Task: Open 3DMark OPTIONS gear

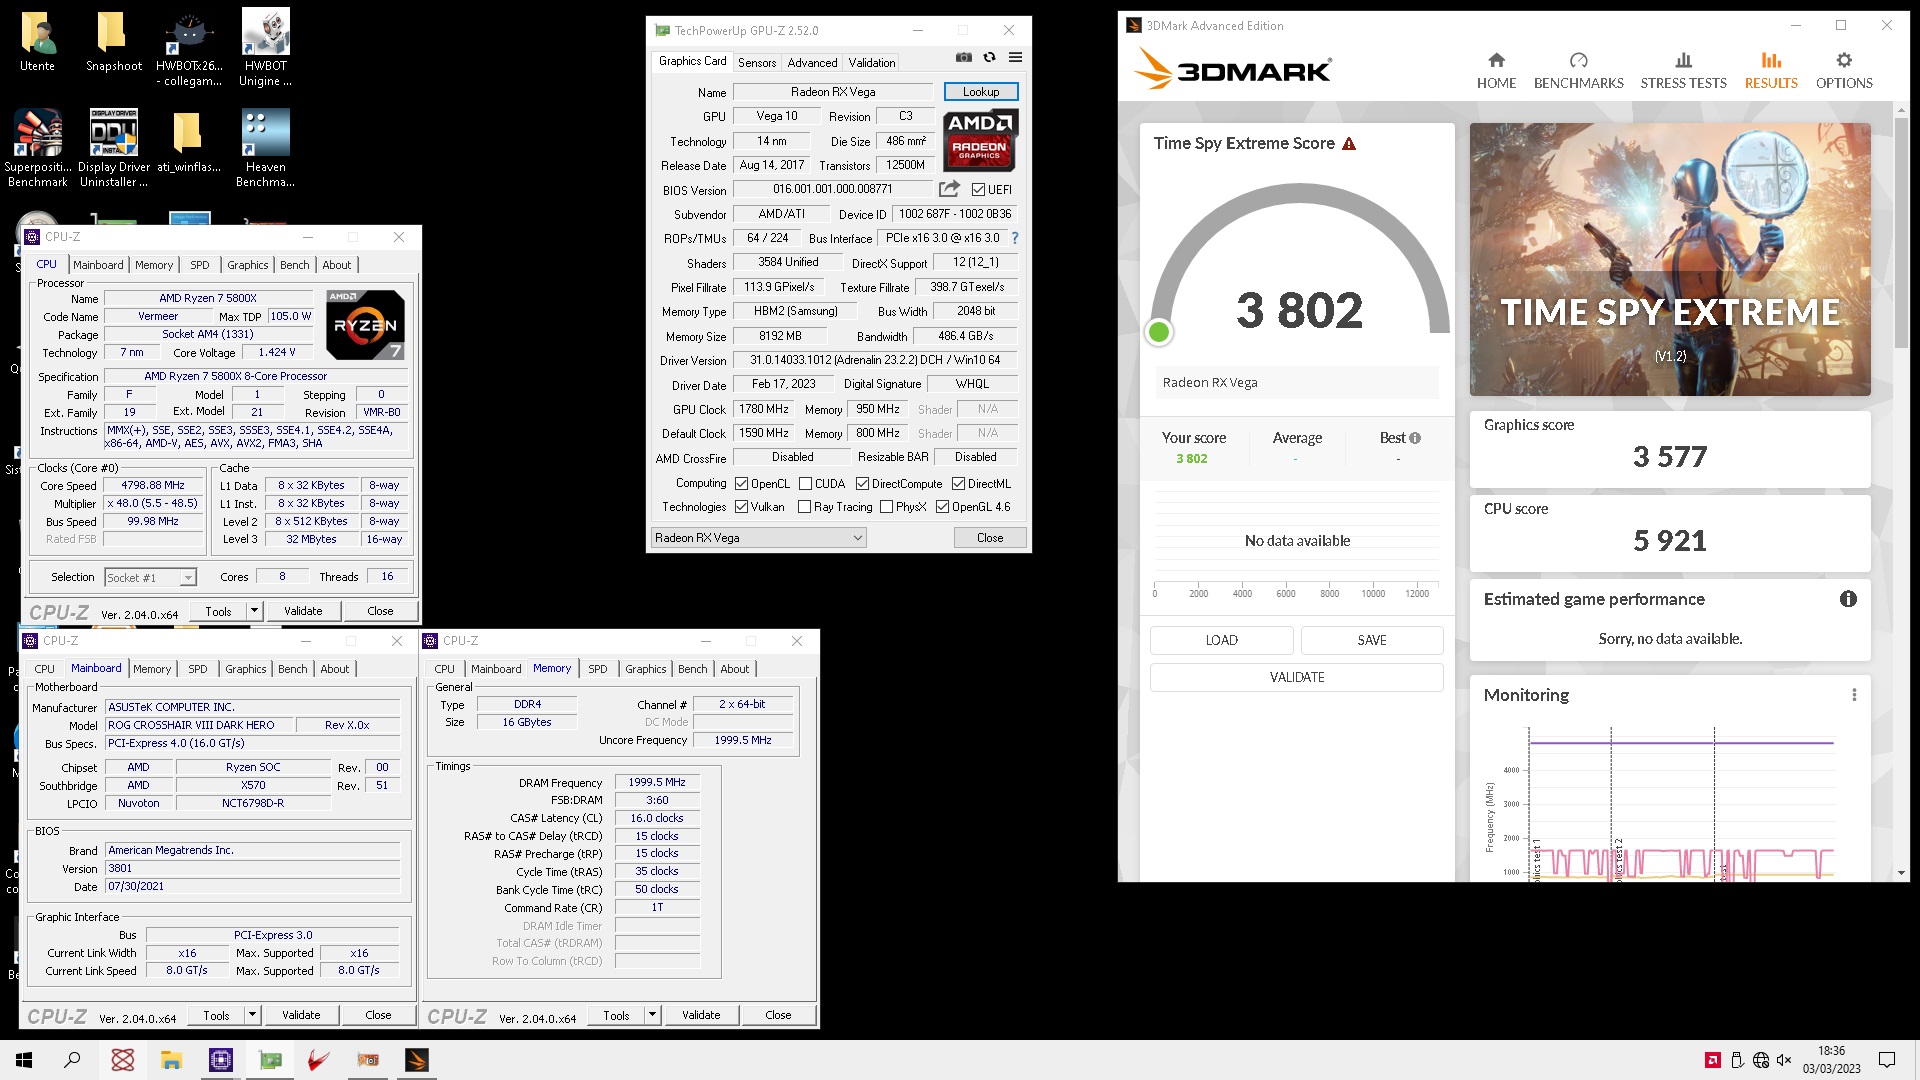Action: (1844, 71)
